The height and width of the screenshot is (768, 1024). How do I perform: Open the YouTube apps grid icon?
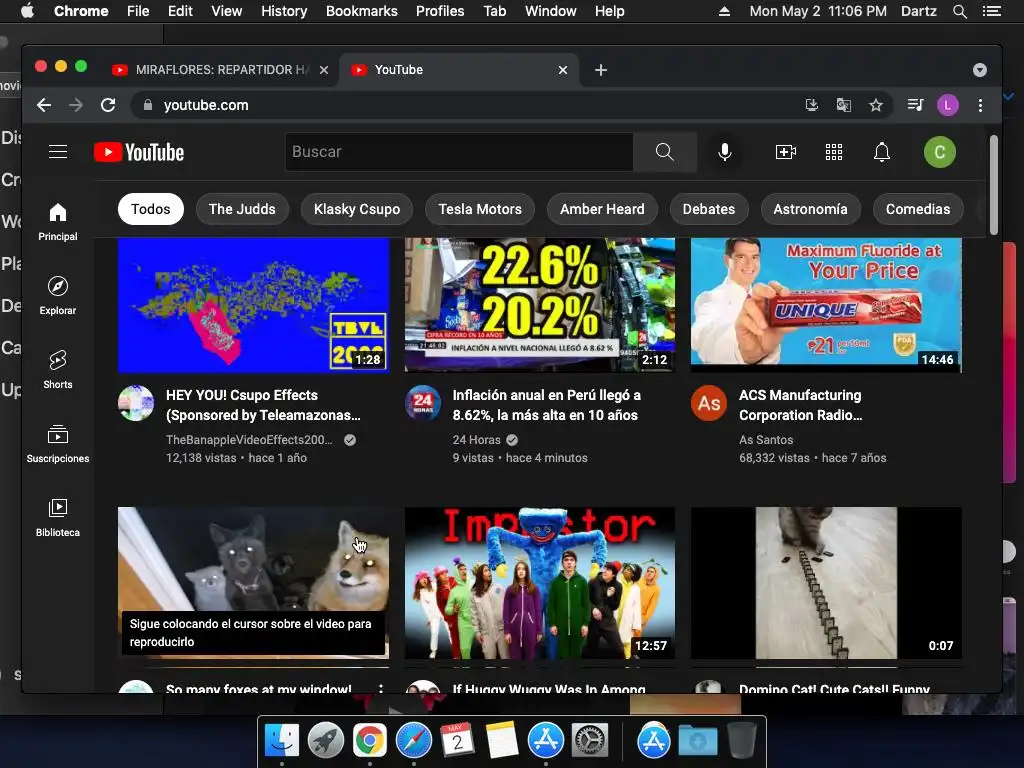click(834, 152)
